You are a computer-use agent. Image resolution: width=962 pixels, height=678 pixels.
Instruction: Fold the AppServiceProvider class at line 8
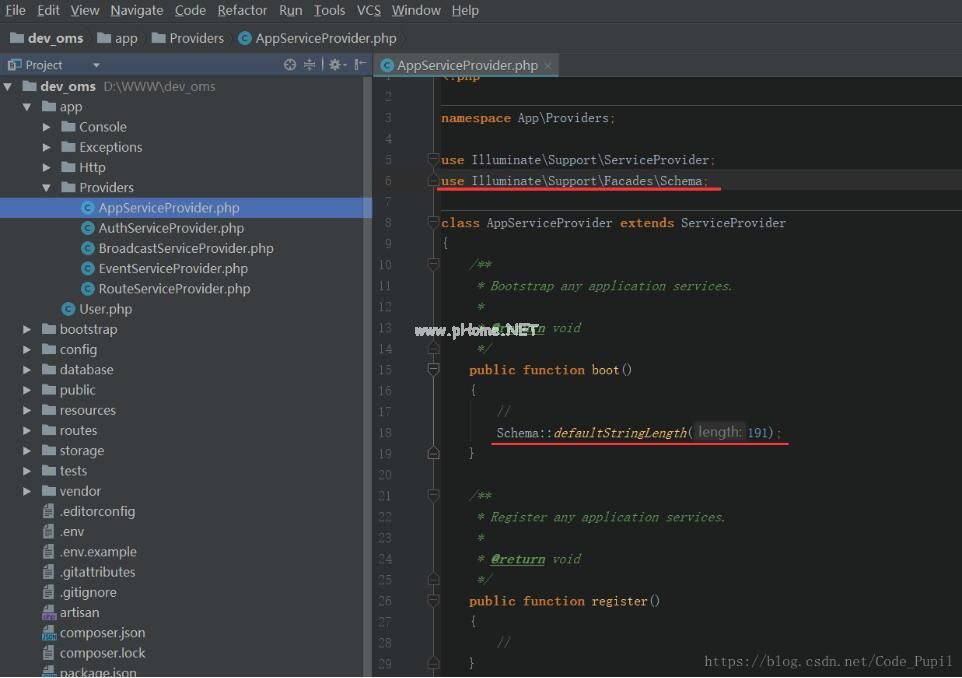[x=433, y=223]
